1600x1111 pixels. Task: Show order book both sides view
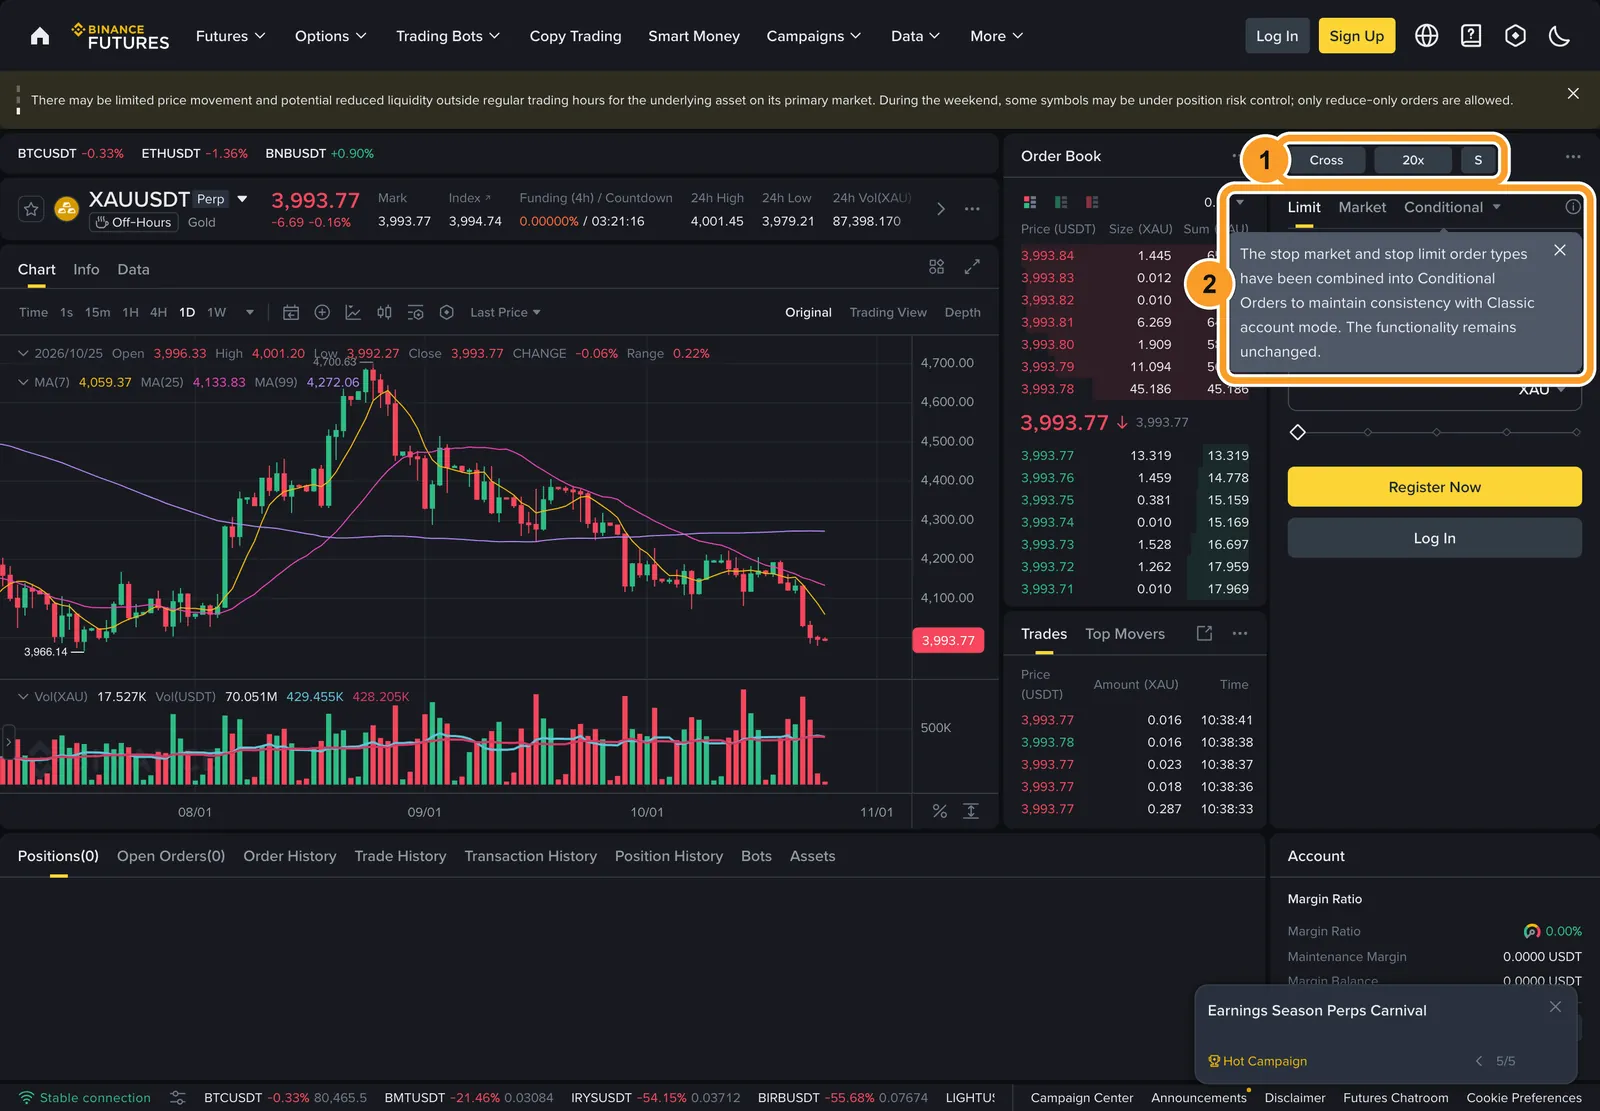1030,202
